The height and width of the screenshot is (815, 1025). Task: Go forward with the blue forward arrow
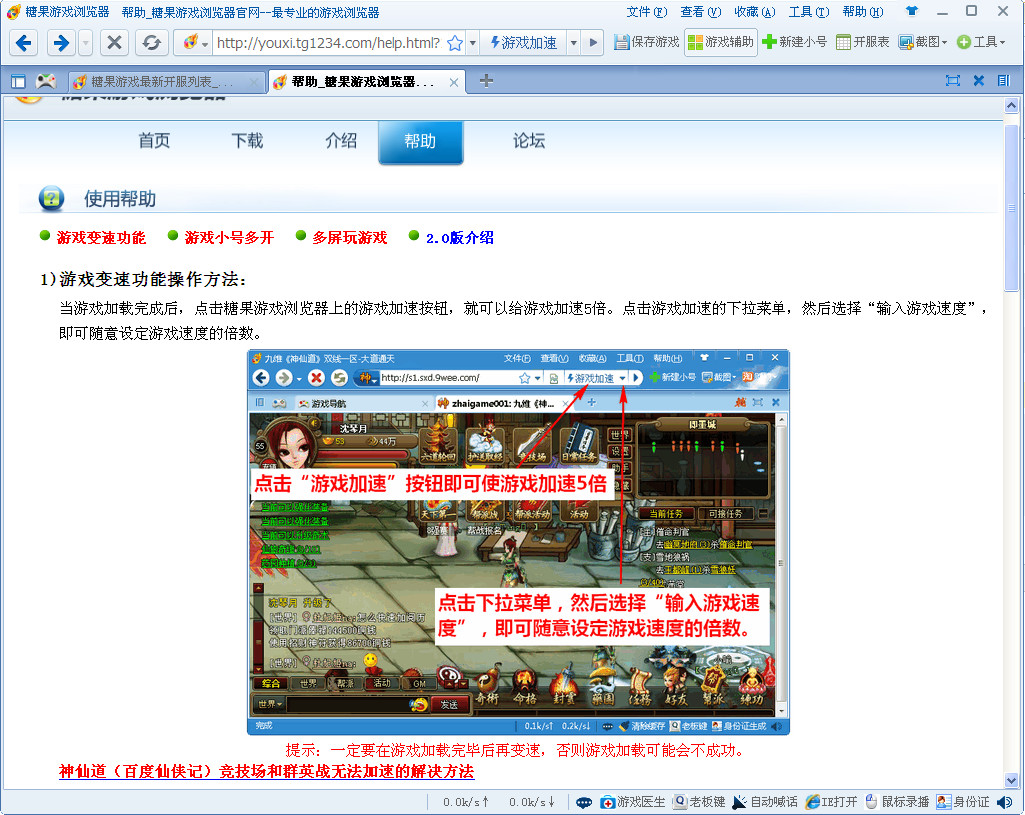[61, 43]
